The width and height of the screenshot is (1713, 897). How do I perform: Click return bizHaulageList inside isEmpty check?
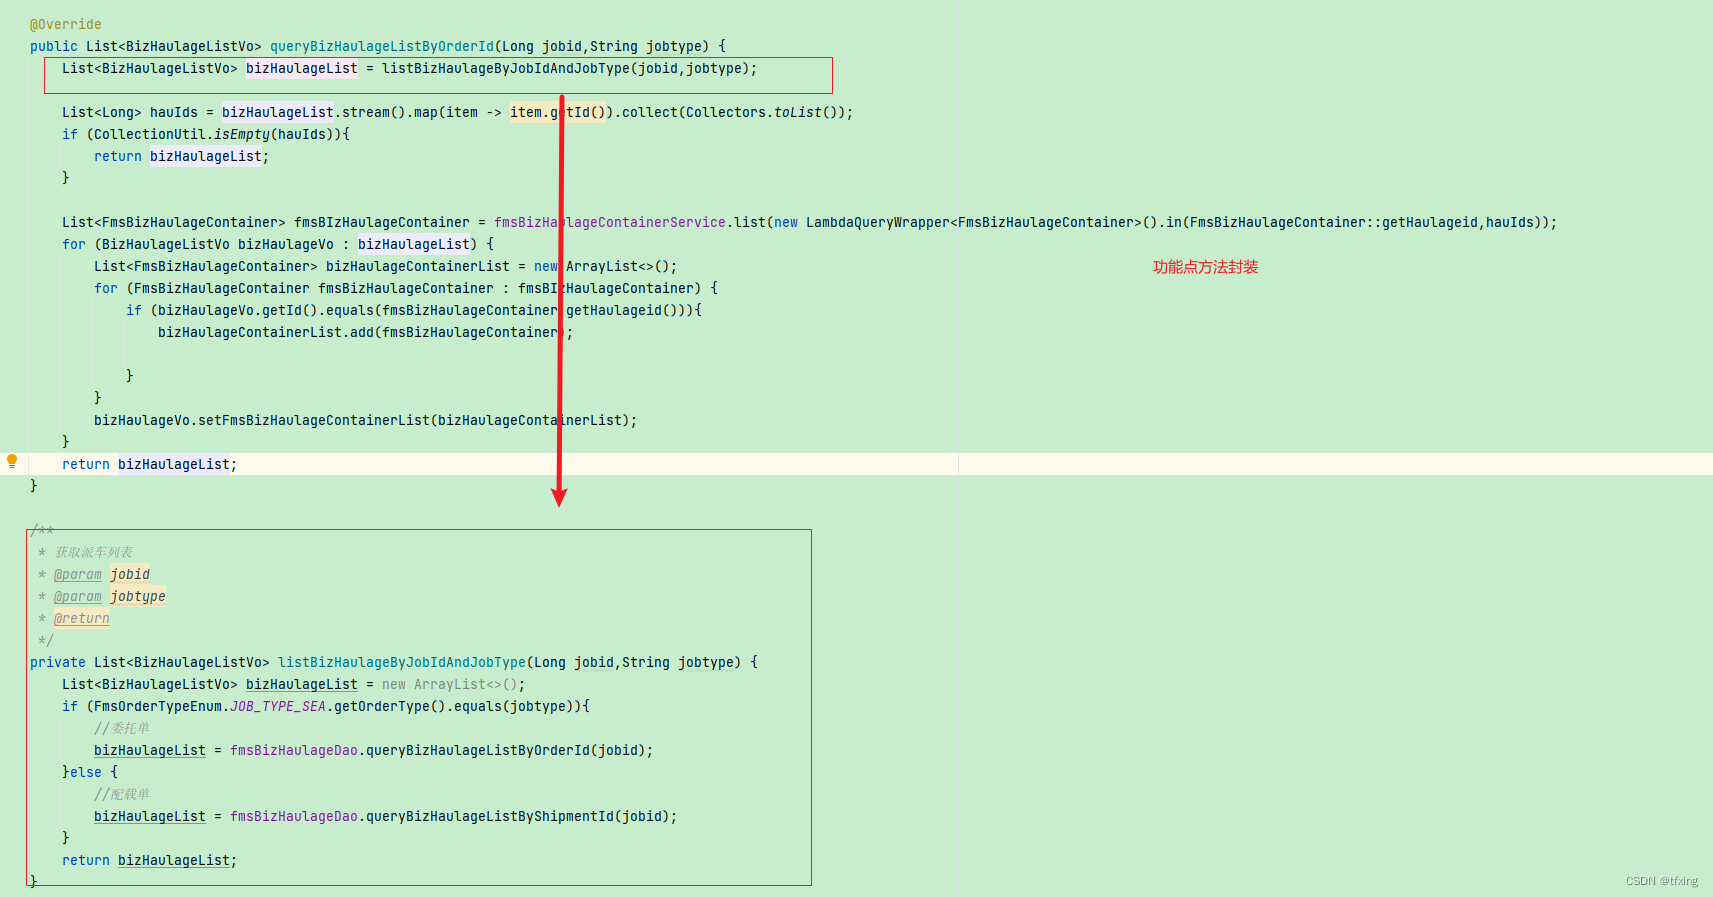182,156
